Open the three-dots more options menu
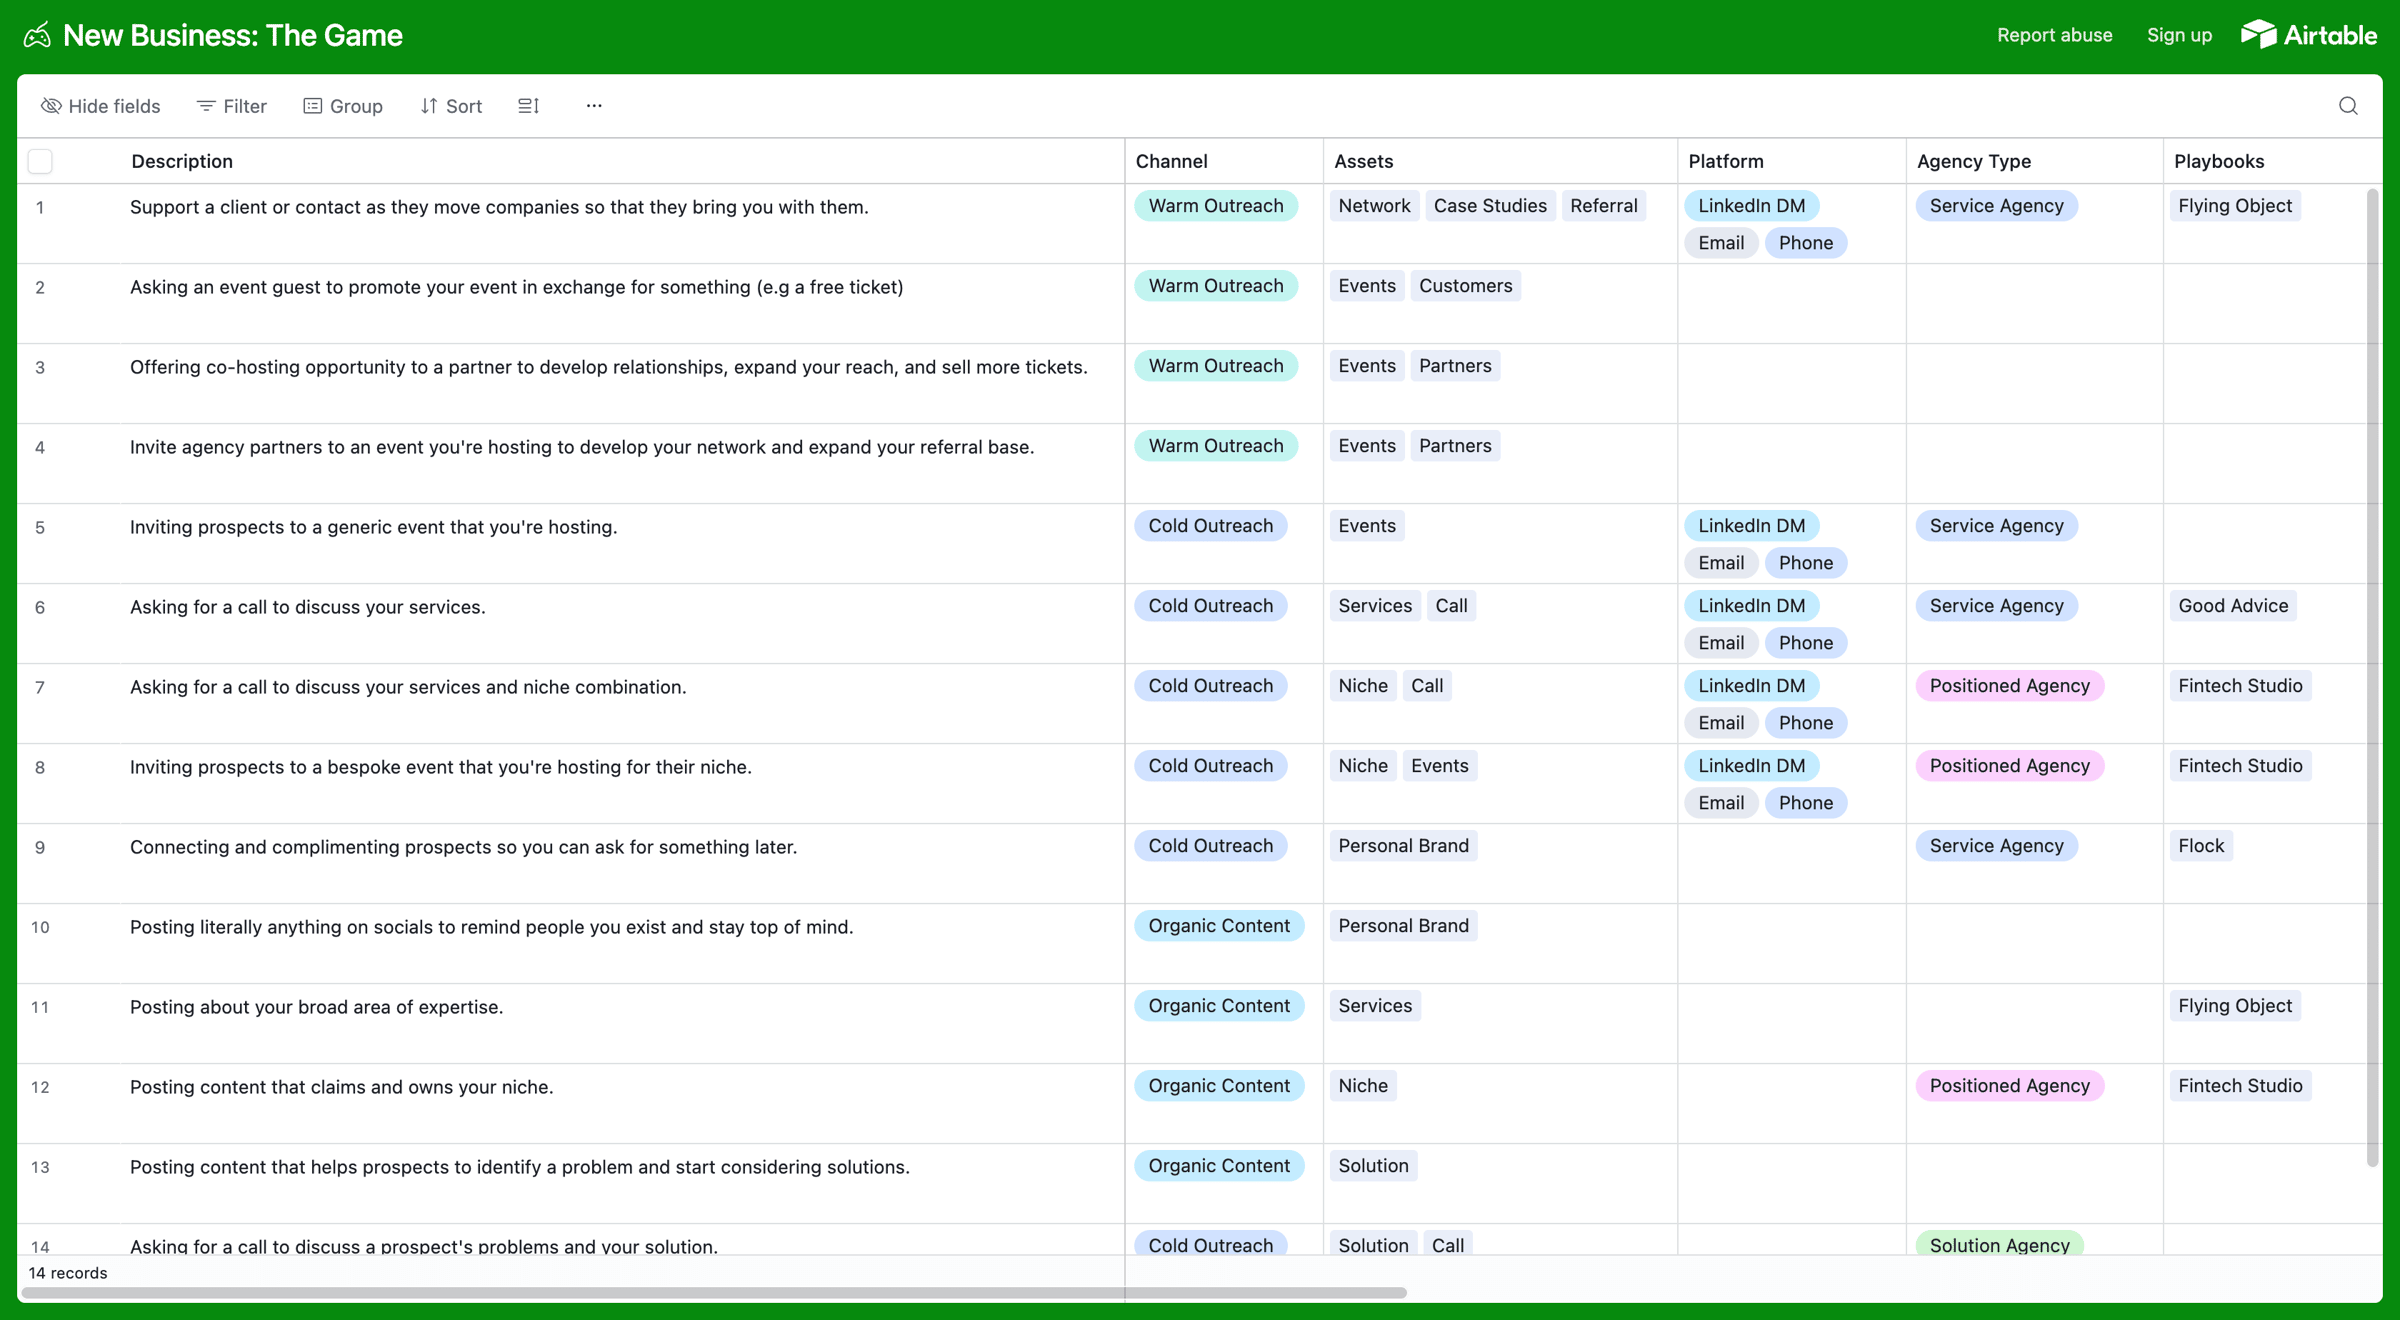The height and width of the screenshot is (1320, 2400). coord(594,106)
